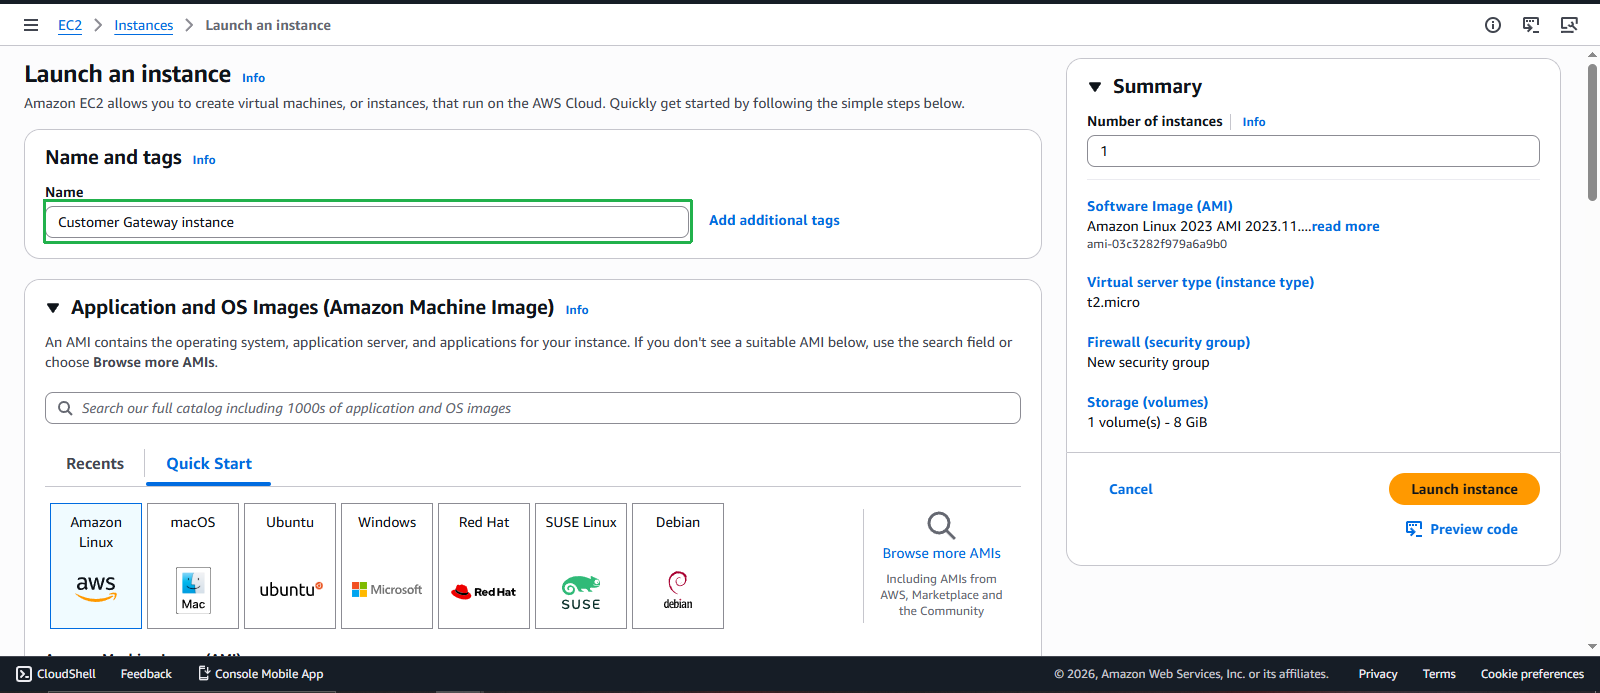Open Software Image (AMI) summary link

coord(1160,206)
